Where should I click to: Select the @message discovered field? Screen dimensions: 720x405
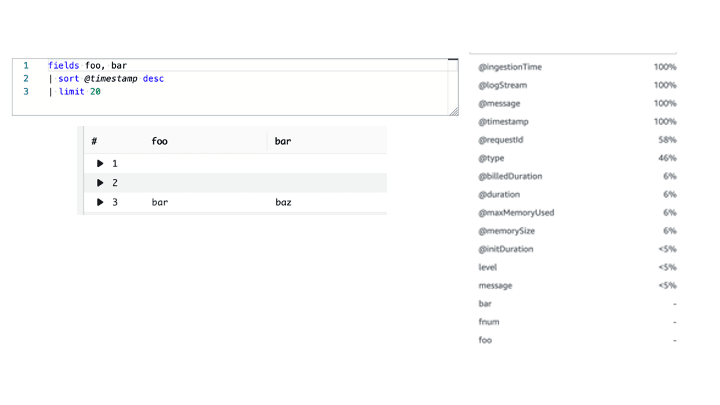(x=499, y=104)
